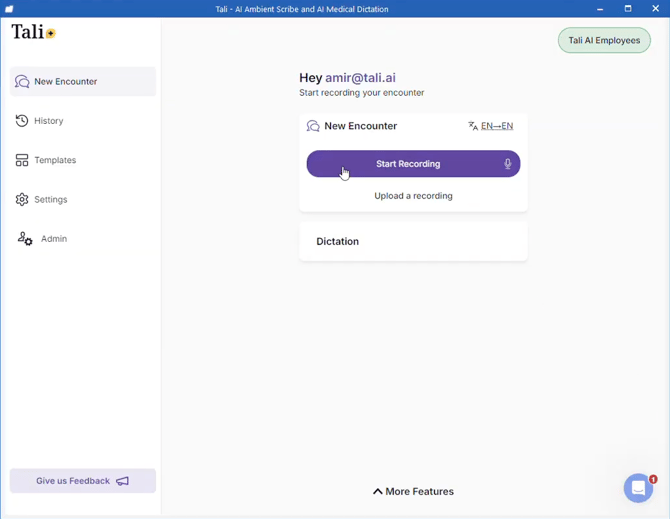Open the History menu item
The image size is (670, 519).
pyautogui.click(x=49, y=121)
